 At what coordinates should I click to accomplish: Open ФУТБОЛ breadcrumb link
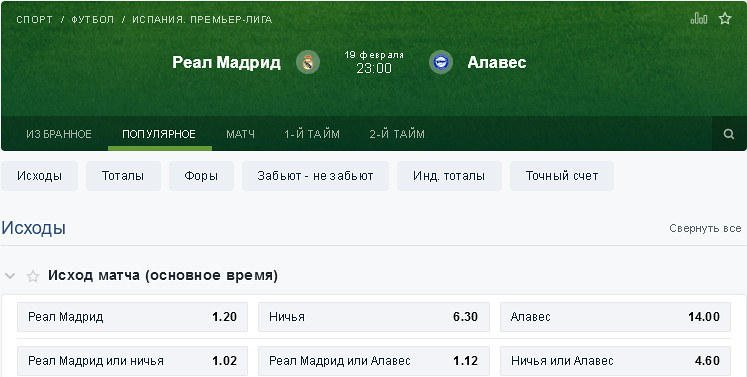pyautogui.click(x=92, y=20)
